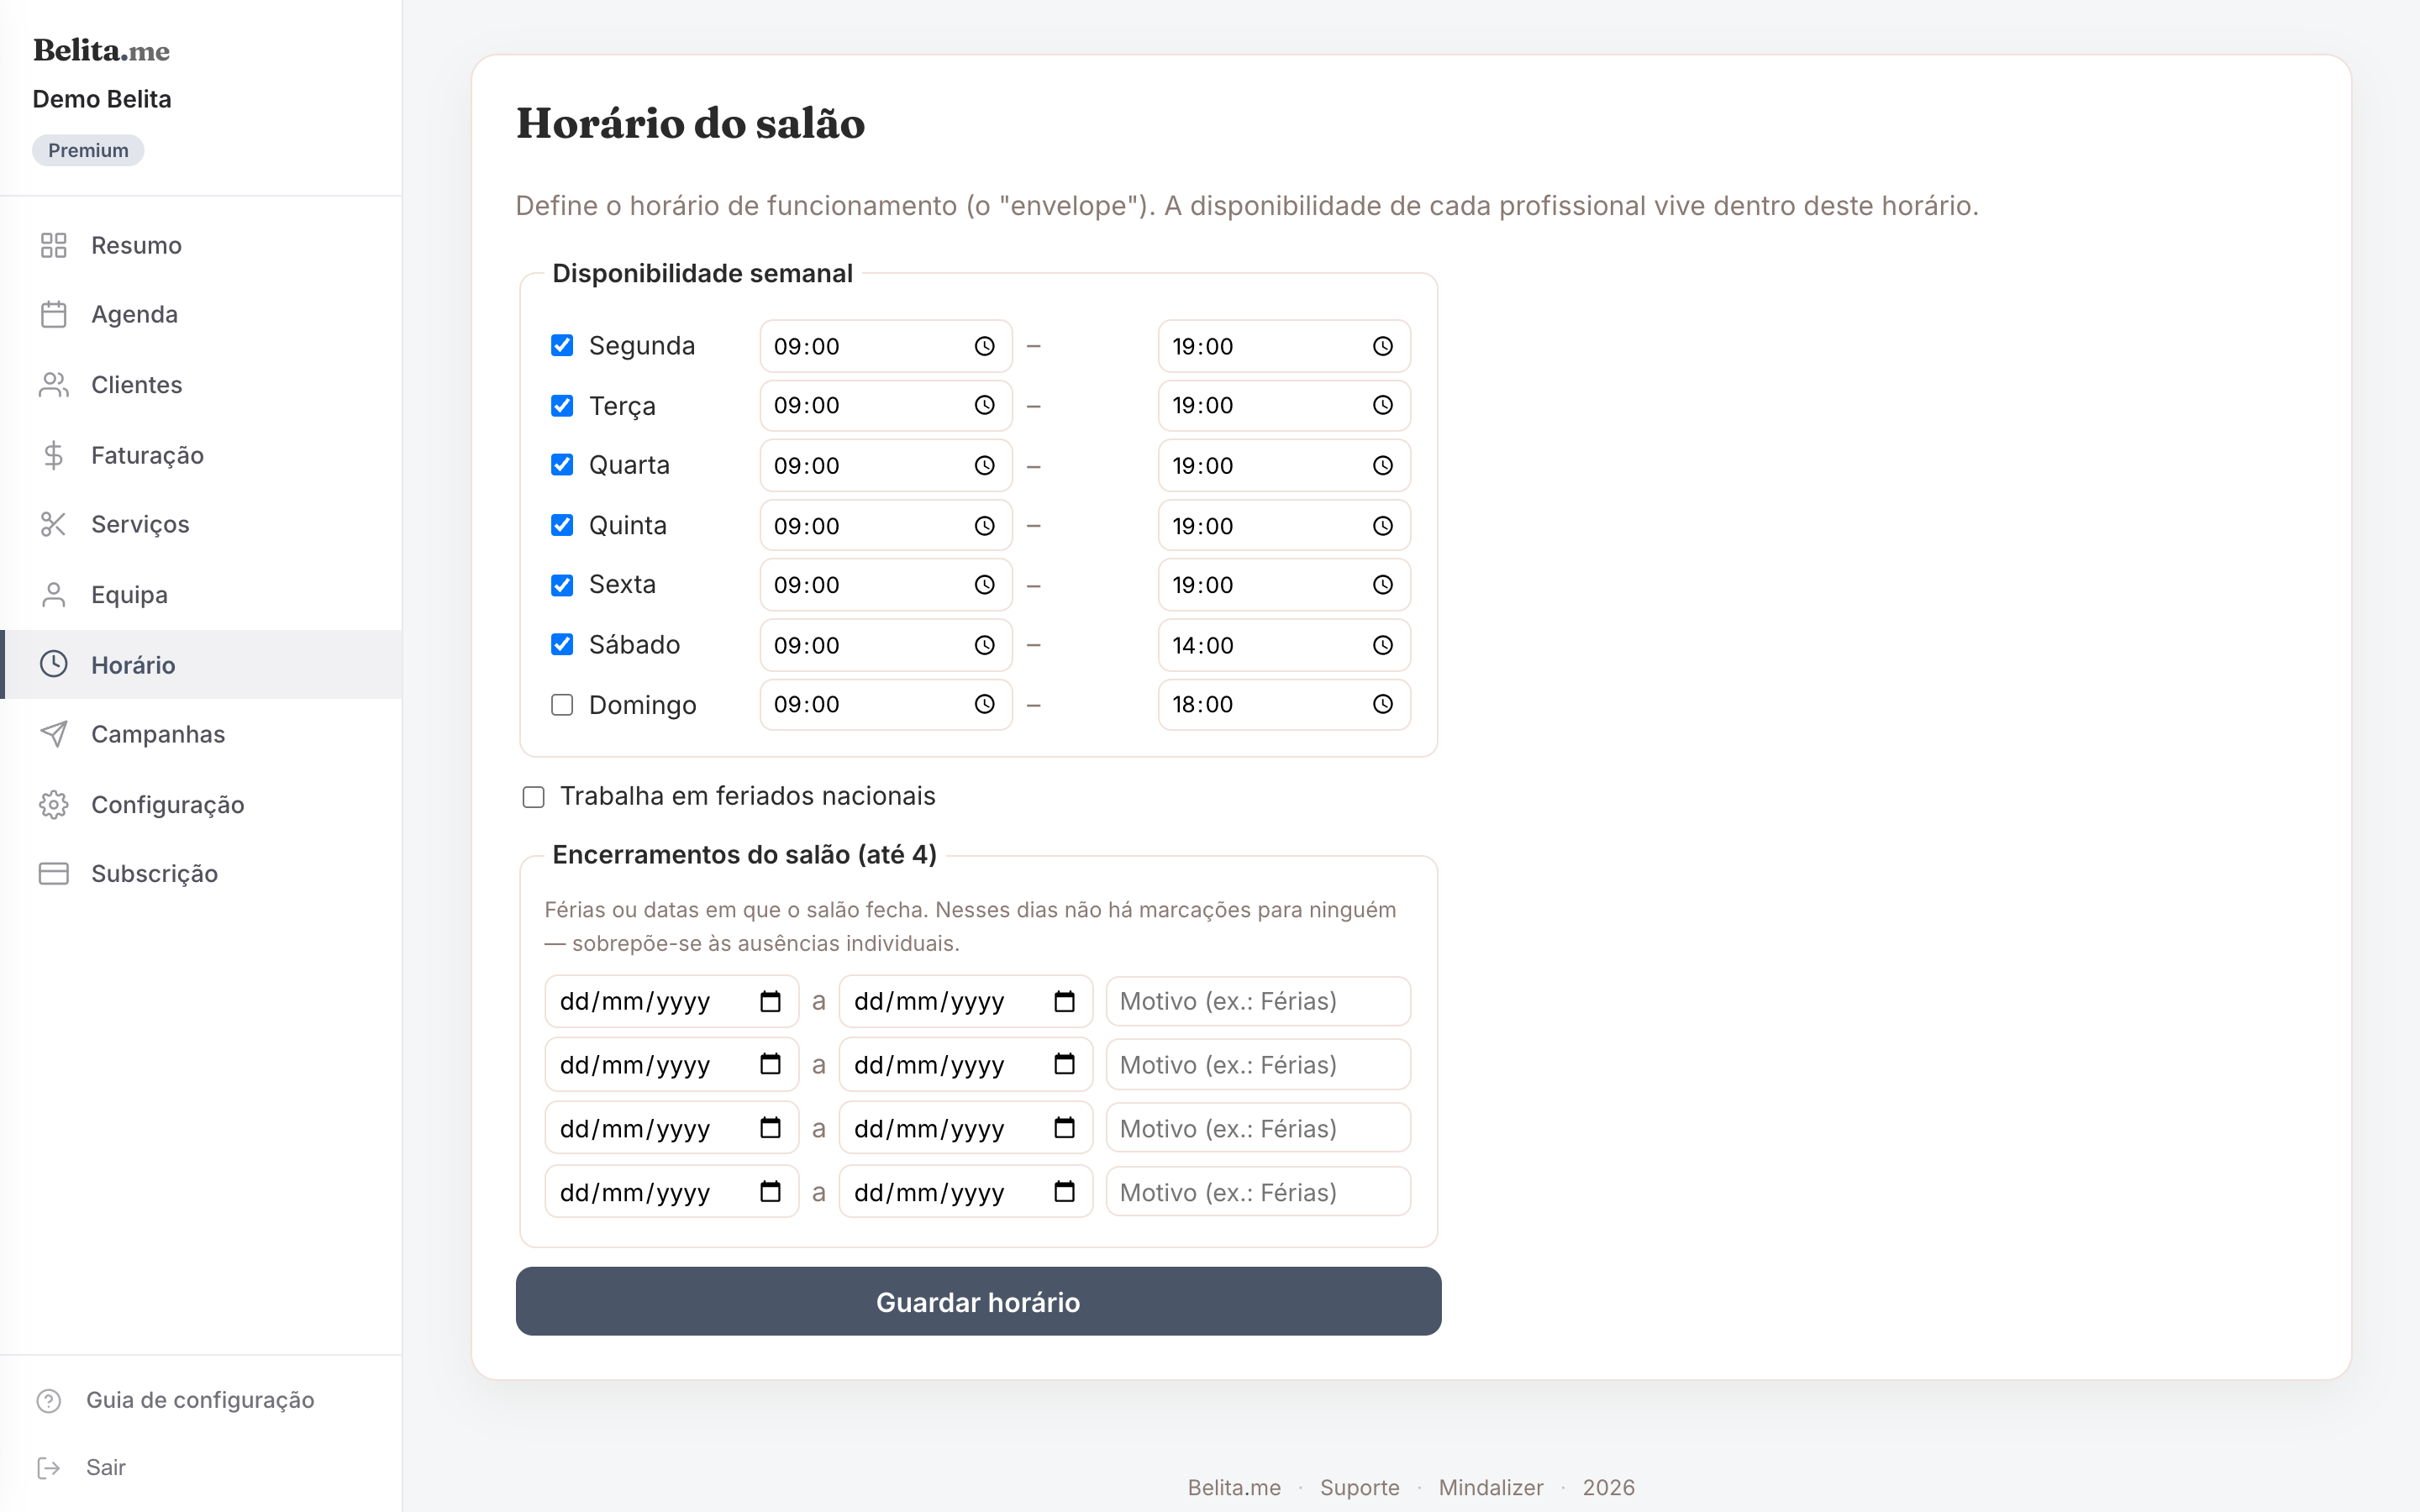Select Campanhas in the sidebar
This screenshot has width=2420, height=1512.
pyautogui.click(x=201, y=734)
